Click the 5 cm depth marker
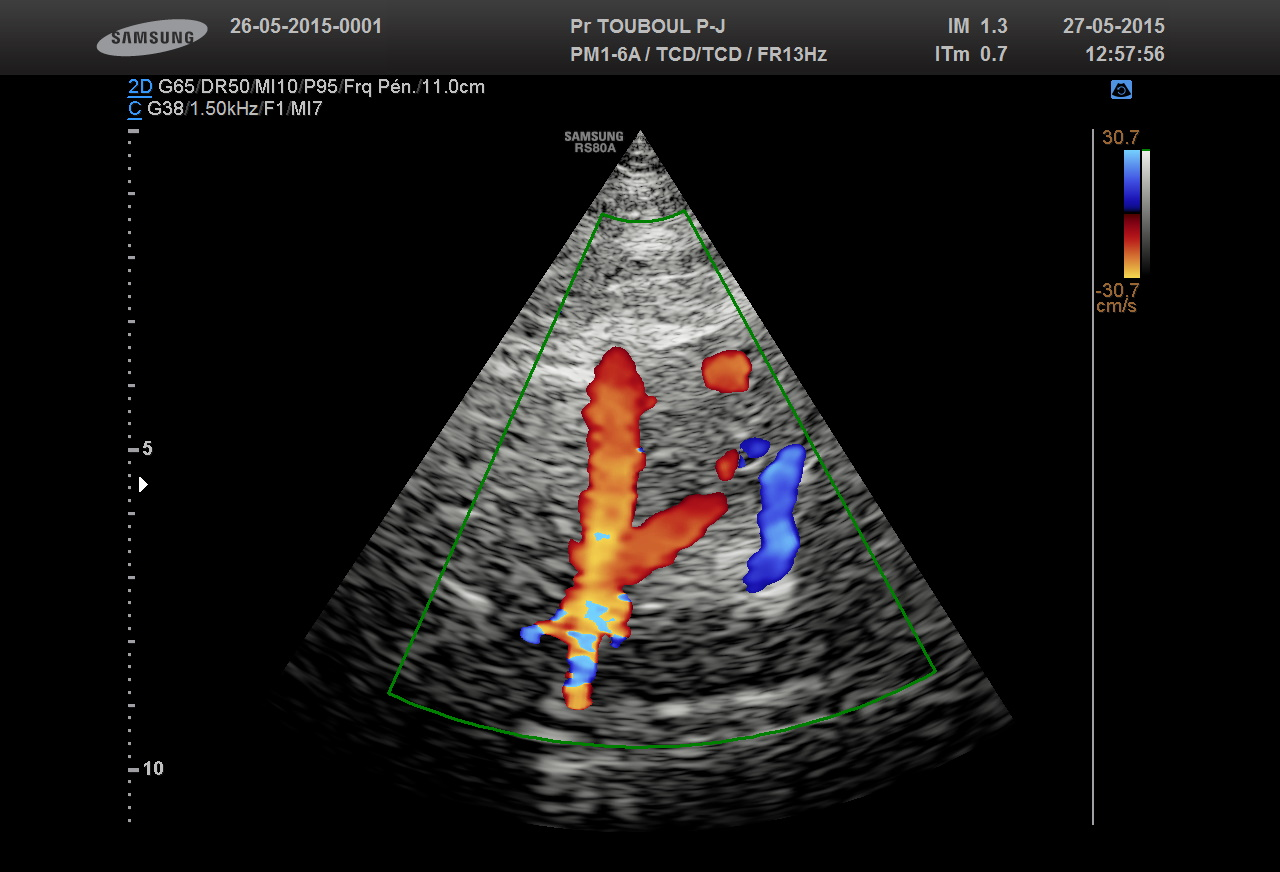 tap(146, 449)
